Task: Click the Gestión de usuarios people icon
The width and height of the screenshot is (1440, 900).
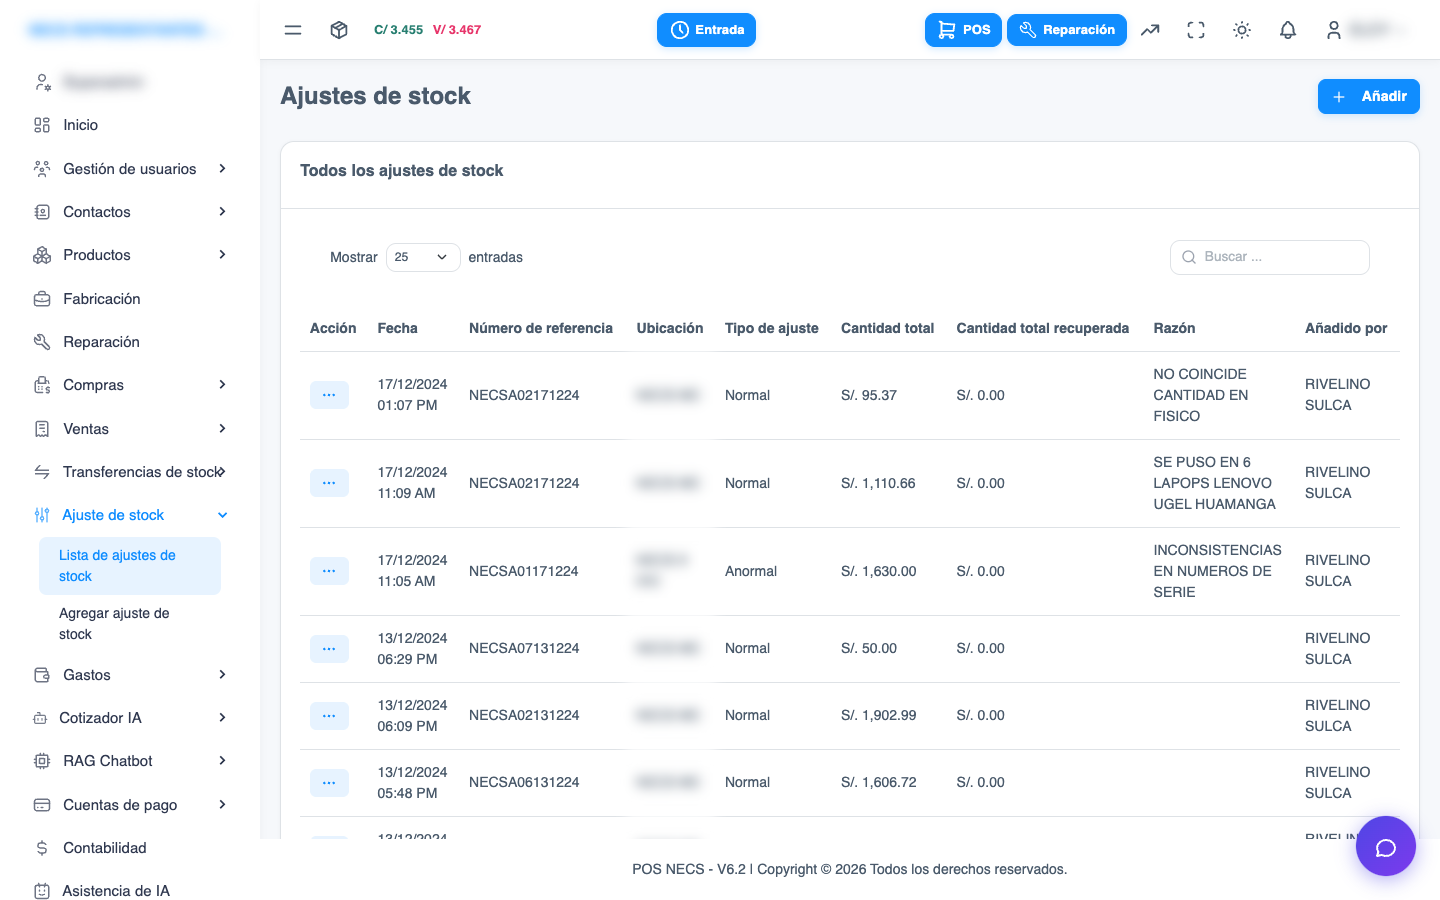Action: tap(42, 169)
